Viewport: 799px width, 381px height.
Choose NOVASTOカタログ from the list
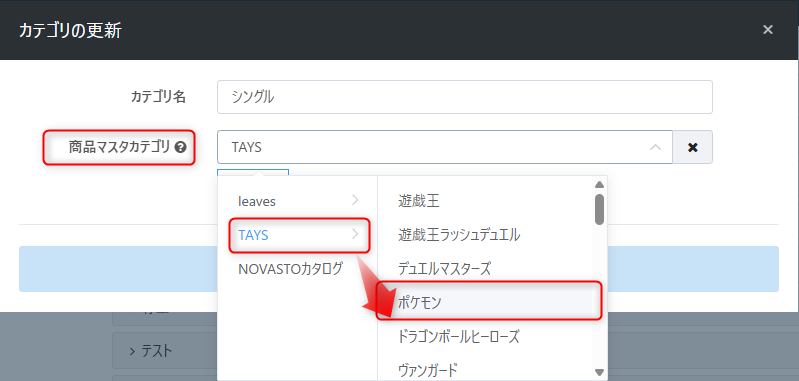290,269
